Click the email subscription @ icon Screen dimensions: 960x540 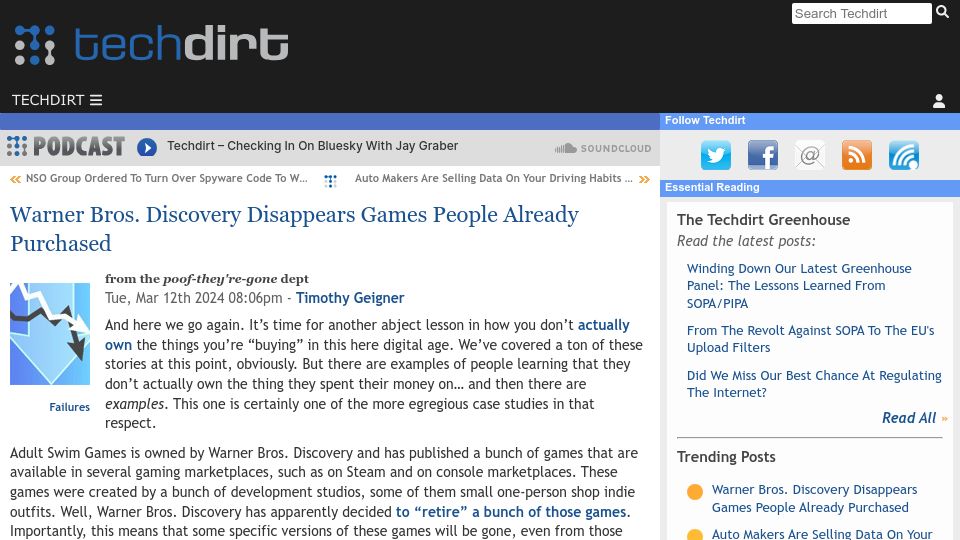(809, 155)
